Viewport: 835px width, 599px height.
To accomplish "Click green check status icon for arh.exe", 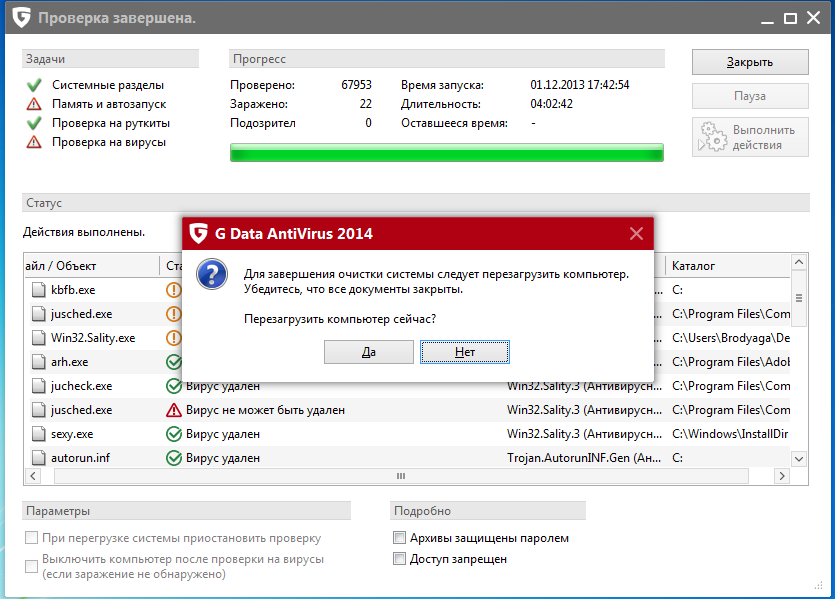I will pyautogui.click(x=174, y=362).
